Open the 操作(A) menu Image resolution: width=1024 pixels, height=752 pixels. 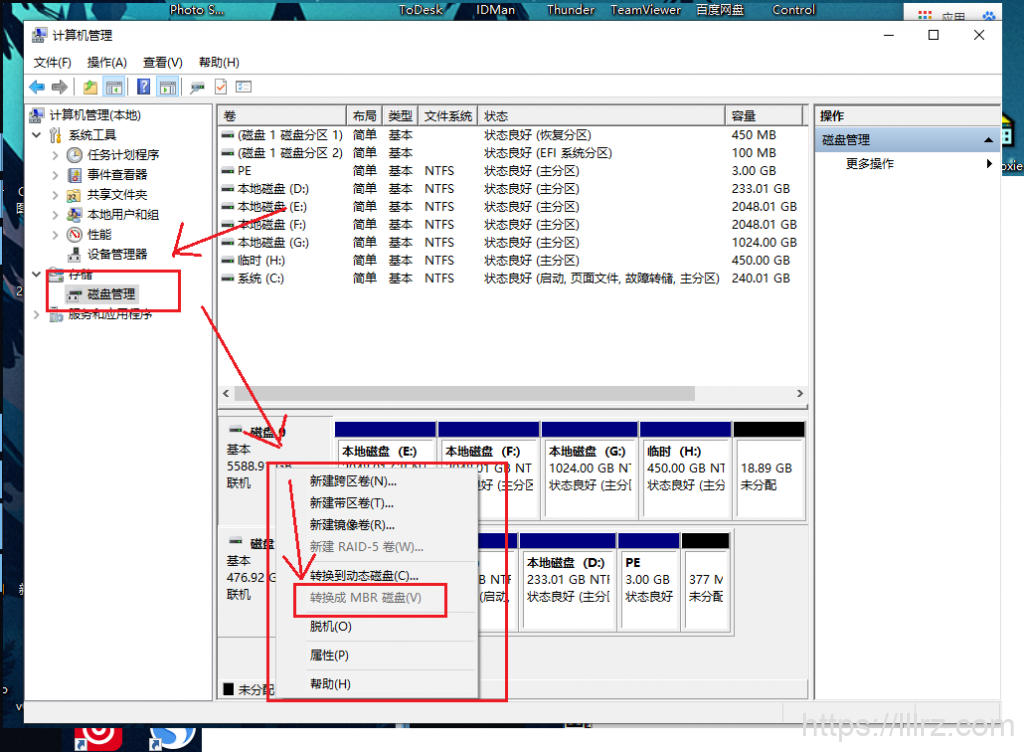[107, 62]
